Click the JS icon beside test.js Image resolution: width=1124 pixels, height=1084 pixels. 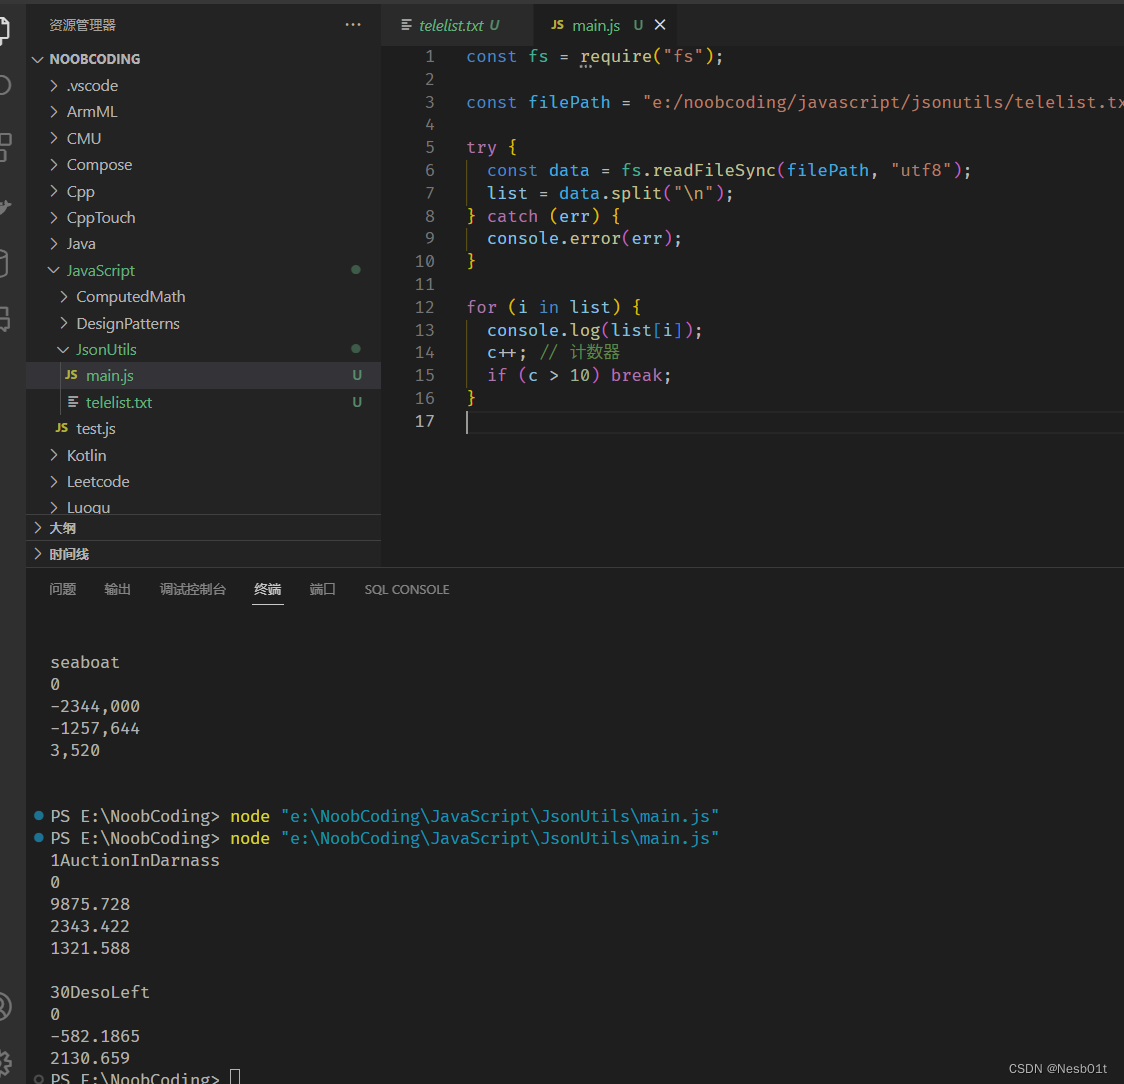(x=62, y=428)
